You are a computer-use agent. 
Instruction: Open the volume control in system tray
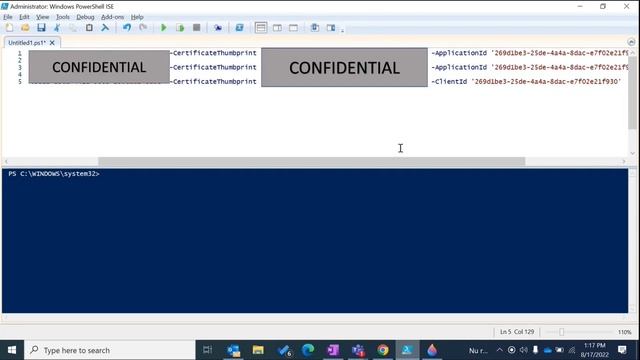pos(524,350)
